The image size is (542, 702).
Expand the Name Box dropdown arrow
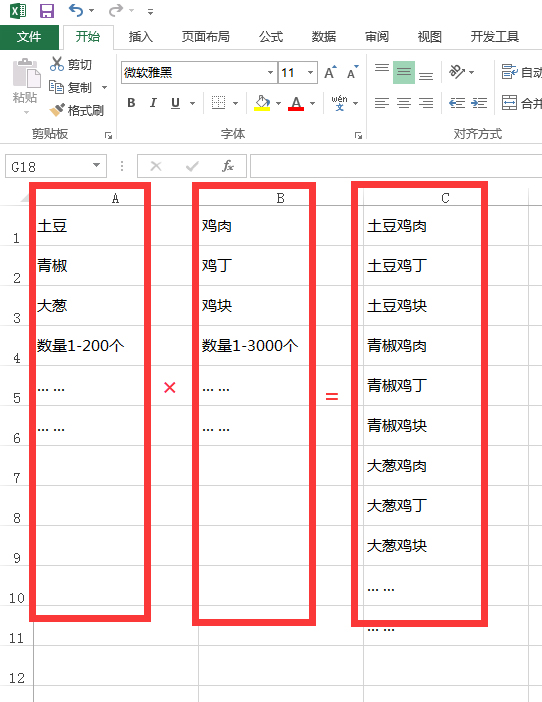(96, 166)
